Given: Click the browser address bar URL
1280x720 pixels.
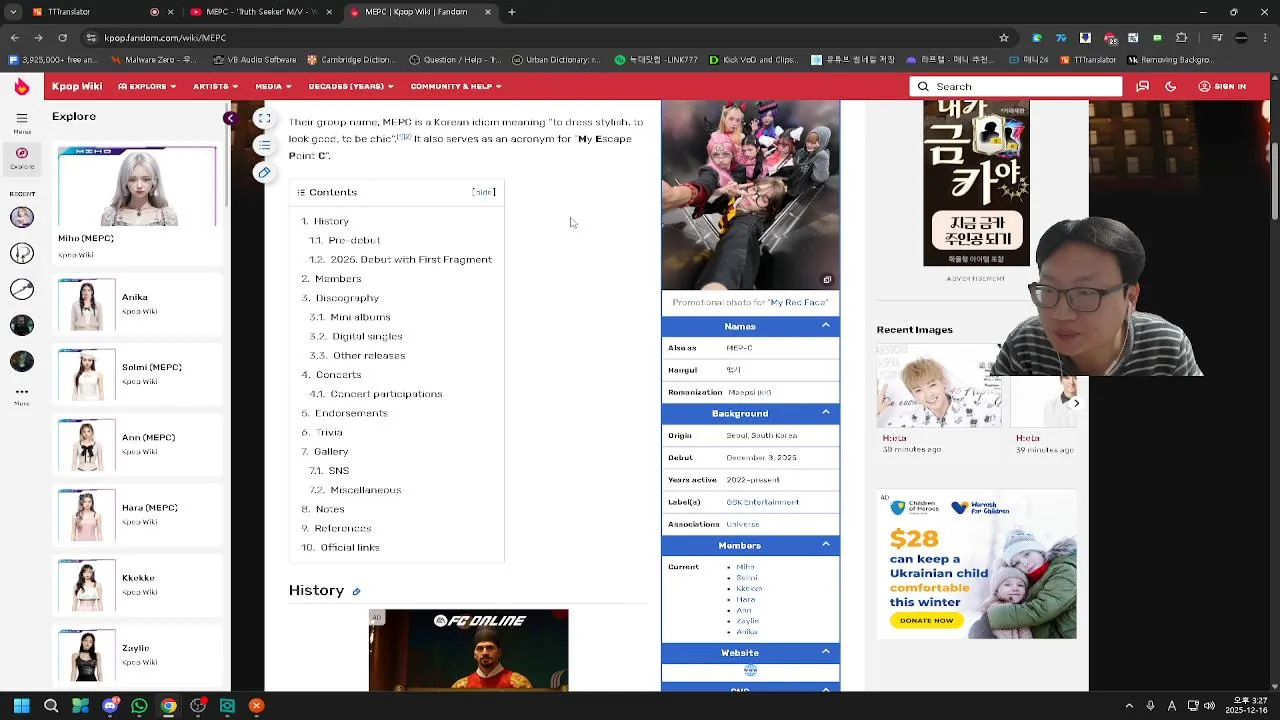Looking at the screenshot, I should [166, 38].
